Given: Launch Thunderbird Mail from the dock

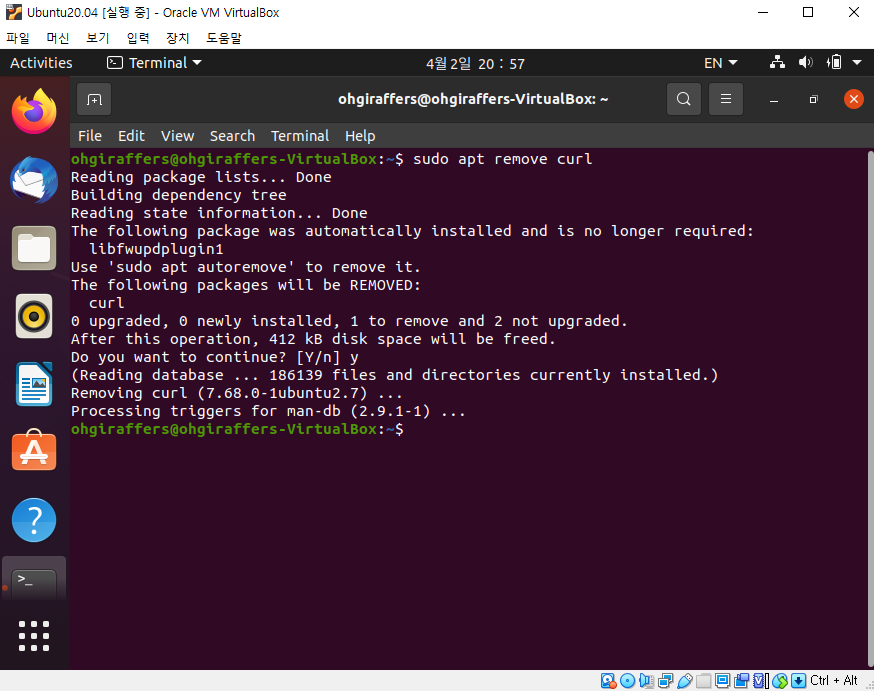Looking at the screenshot, I should point(34,180).
